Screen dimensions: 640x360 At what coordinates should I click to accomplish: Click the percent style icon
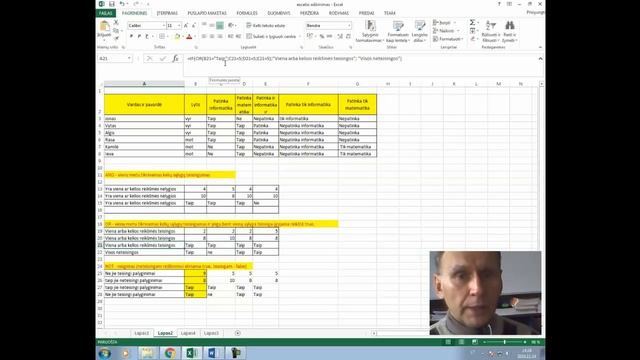click(322, 36)
